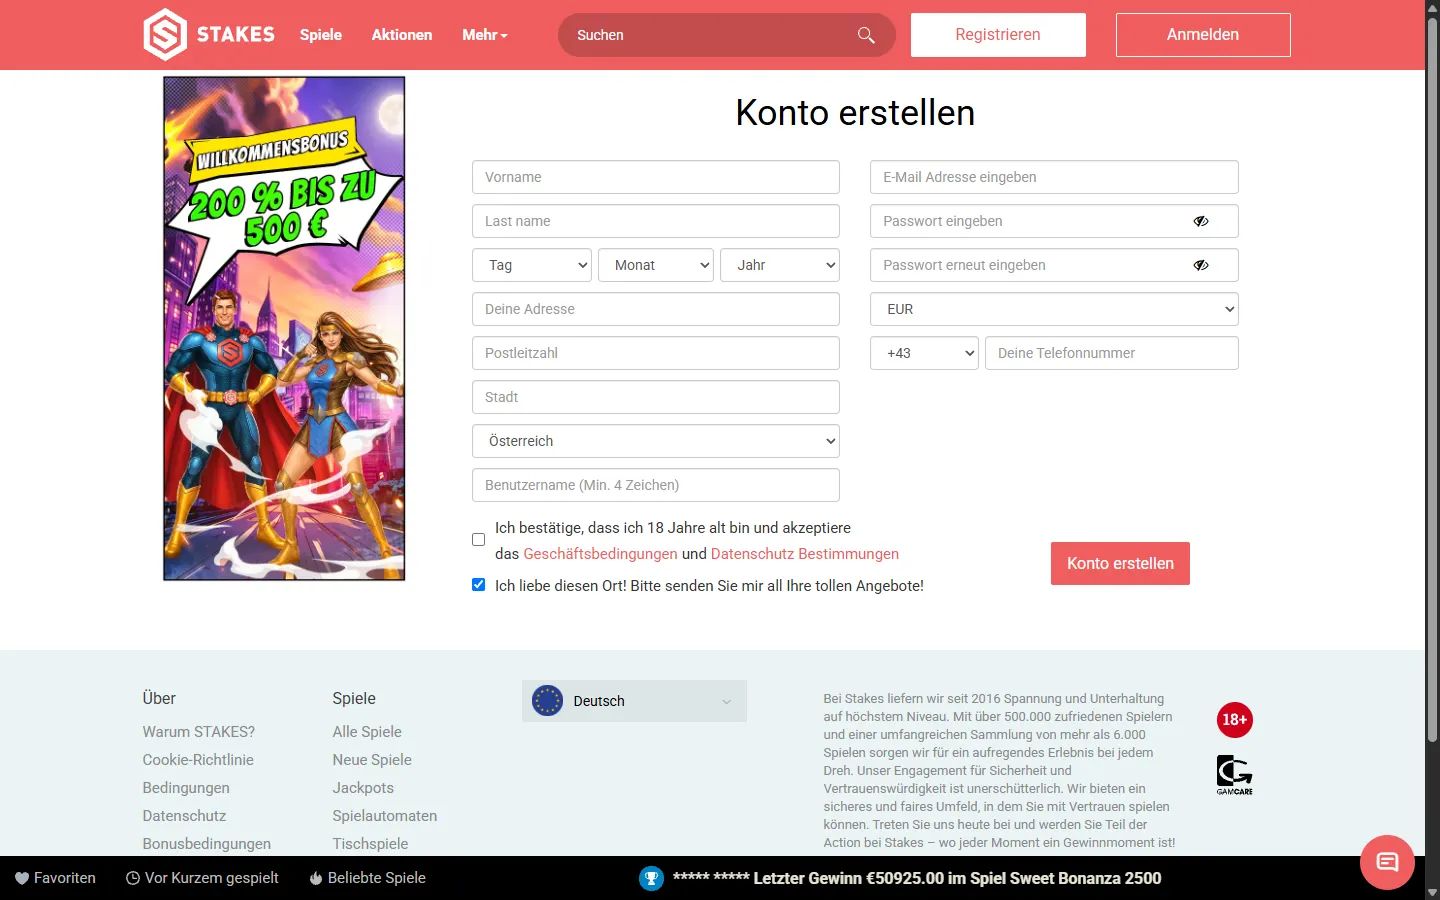Open the live chat bubble icon
Image resolution: width=1440 pixels, height=900 pixels.
1387,862
